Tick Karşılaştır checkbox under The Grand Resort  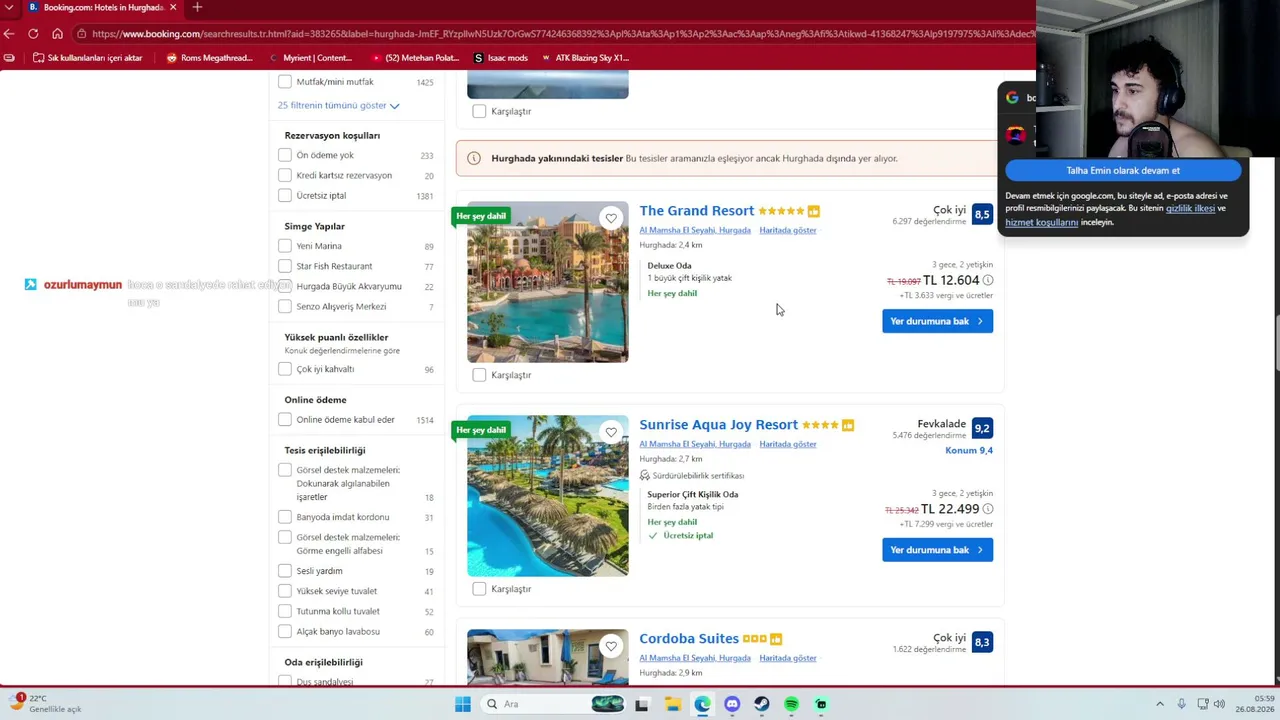479,375
